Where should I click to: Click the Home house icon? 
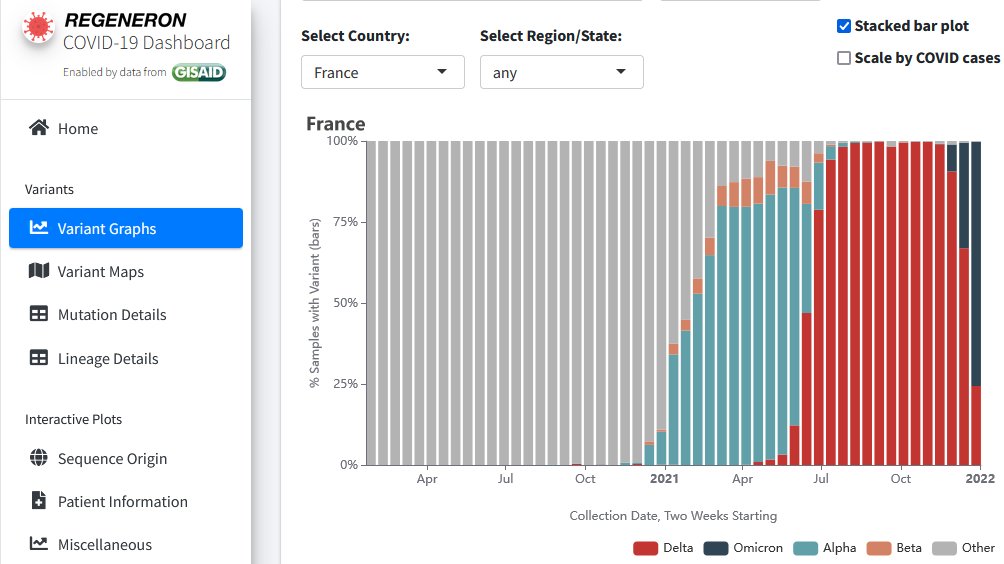39,128
